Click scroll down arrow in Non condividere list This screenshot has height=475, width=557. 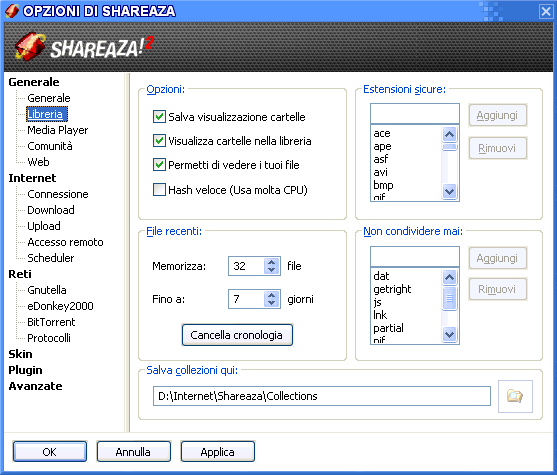point(450,334)
